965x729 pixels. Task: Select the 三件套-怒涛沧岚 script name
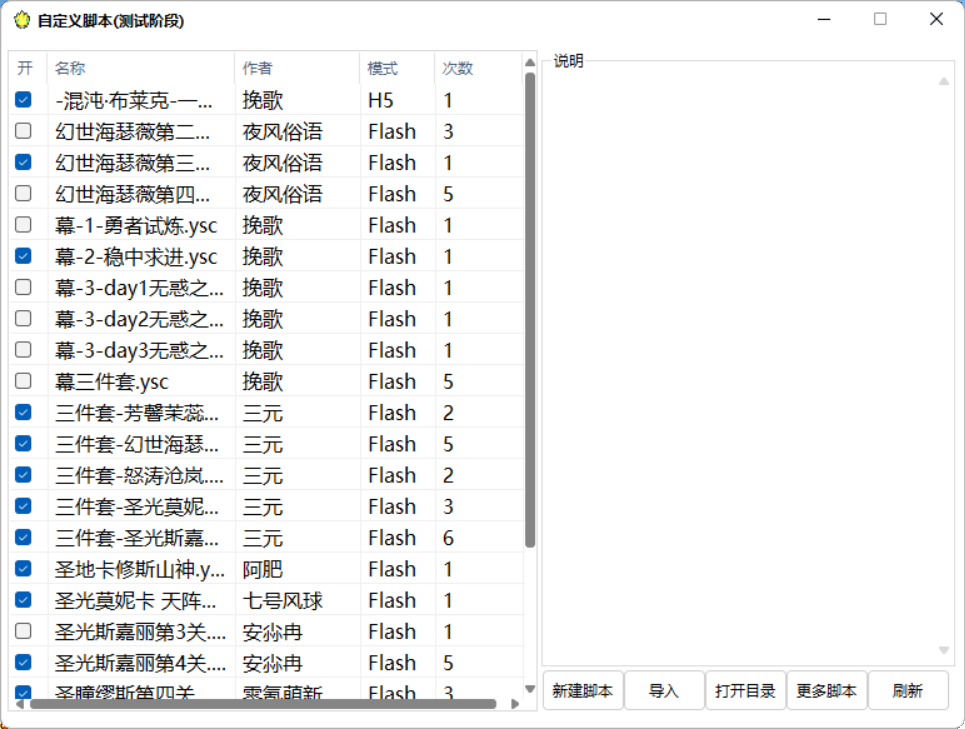point(139,475)
